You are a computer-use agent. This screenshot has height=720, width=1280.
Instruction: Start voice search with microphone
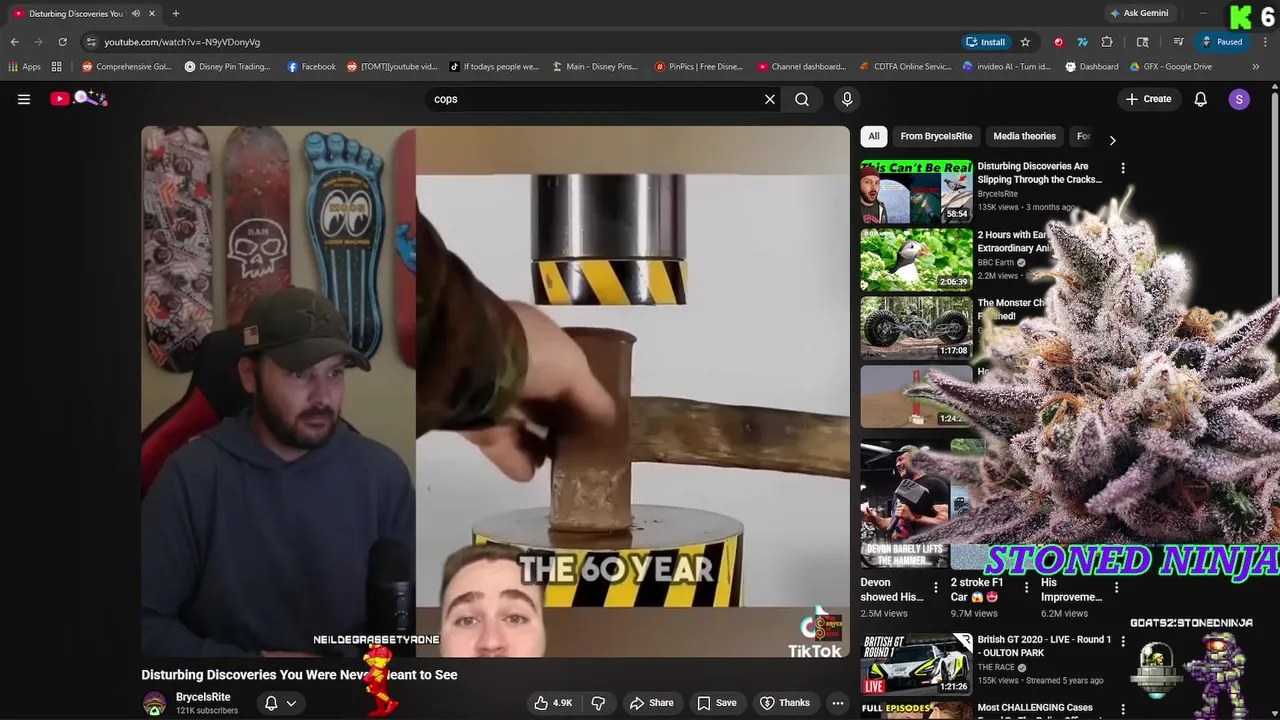pyautogui.click(x=847, y=99)
